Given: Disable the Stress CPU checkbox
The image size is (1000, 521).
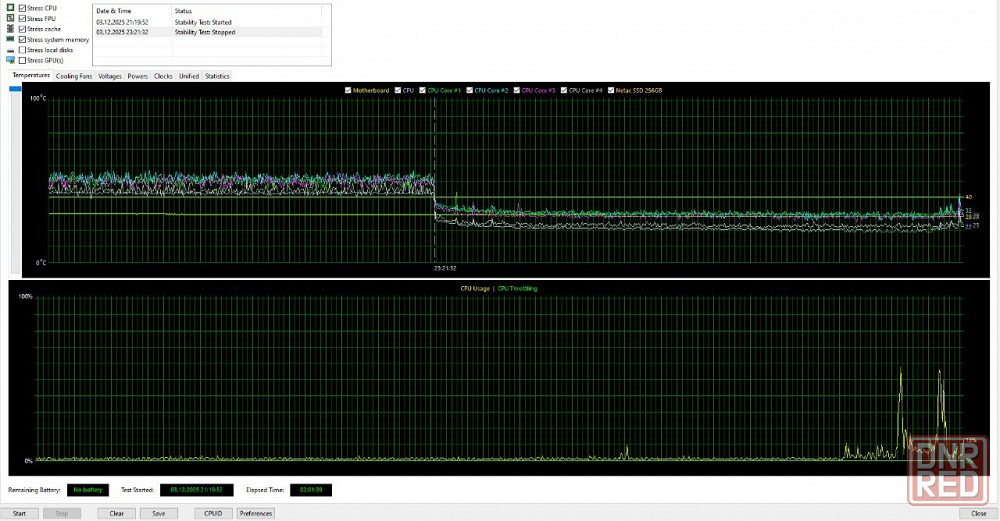Looking at the screenshot, I should pos(23,8).
